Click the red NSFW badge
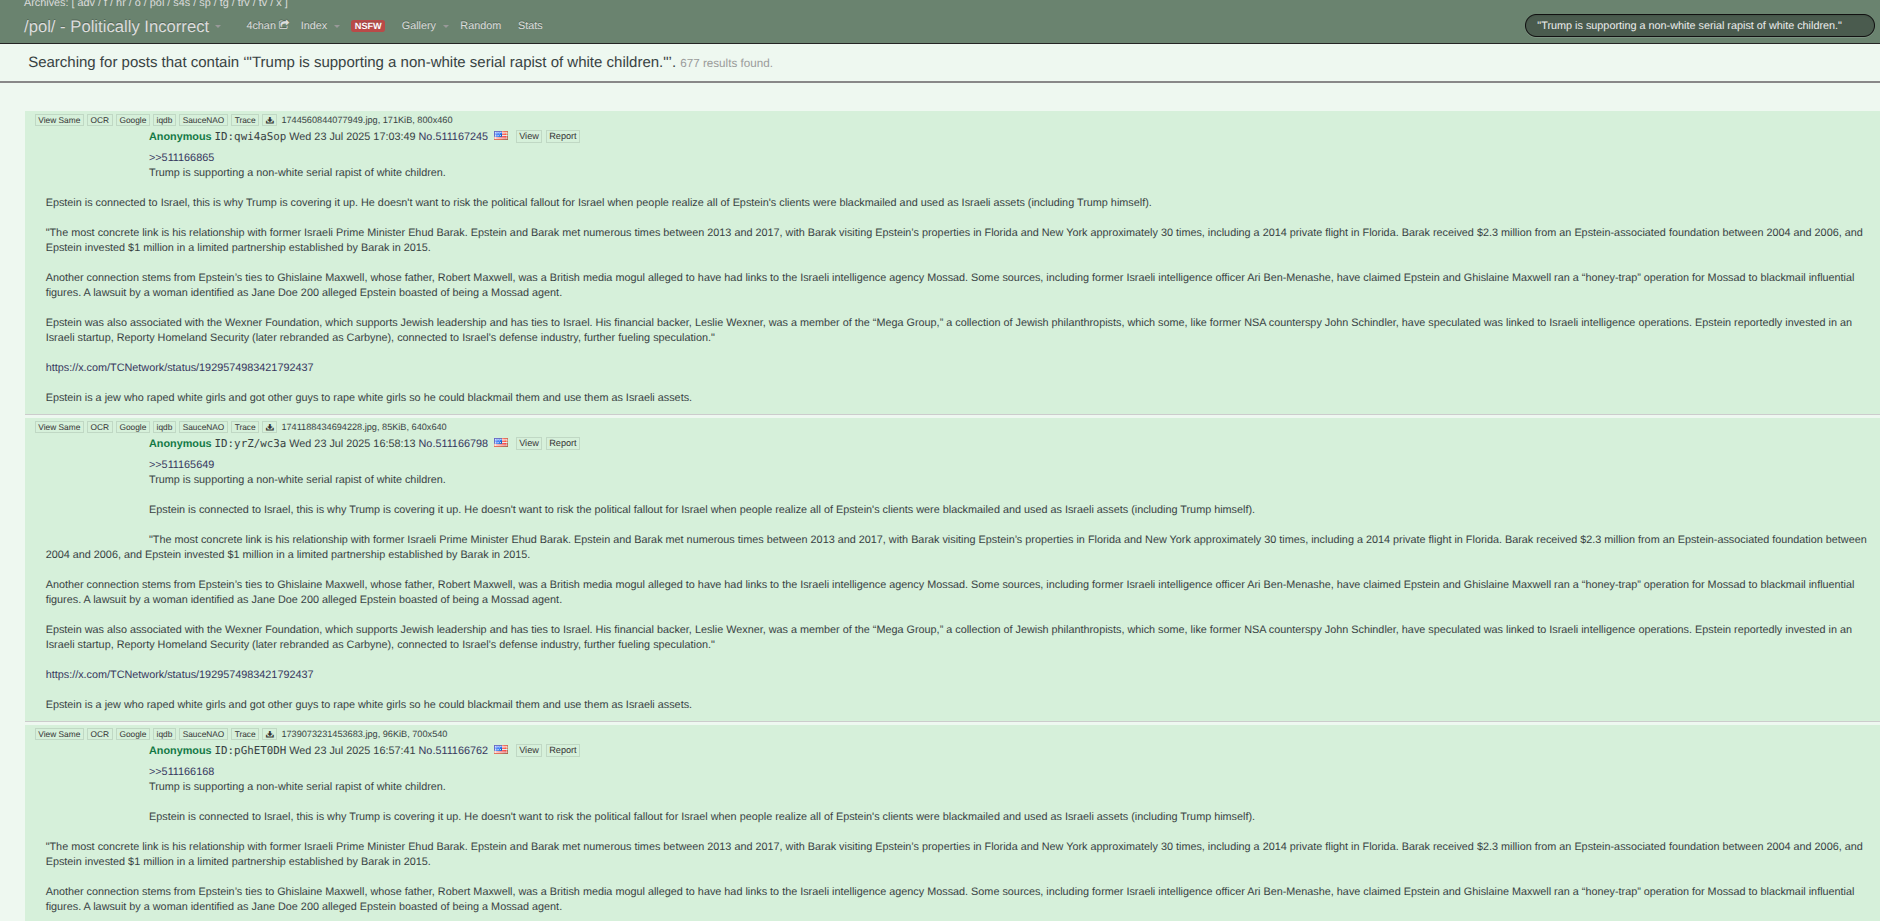 pyautogui.click(x=368, y=26)
